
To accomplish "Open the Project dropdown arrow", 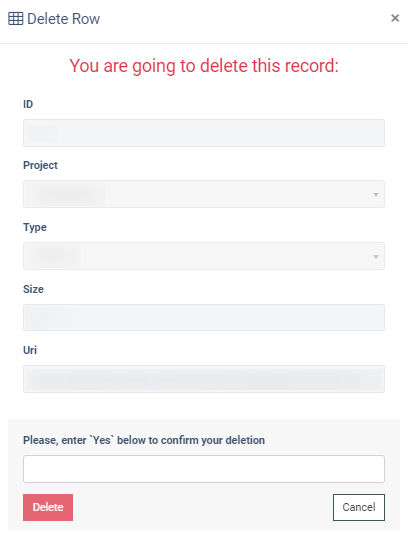I will pos(376,195).
